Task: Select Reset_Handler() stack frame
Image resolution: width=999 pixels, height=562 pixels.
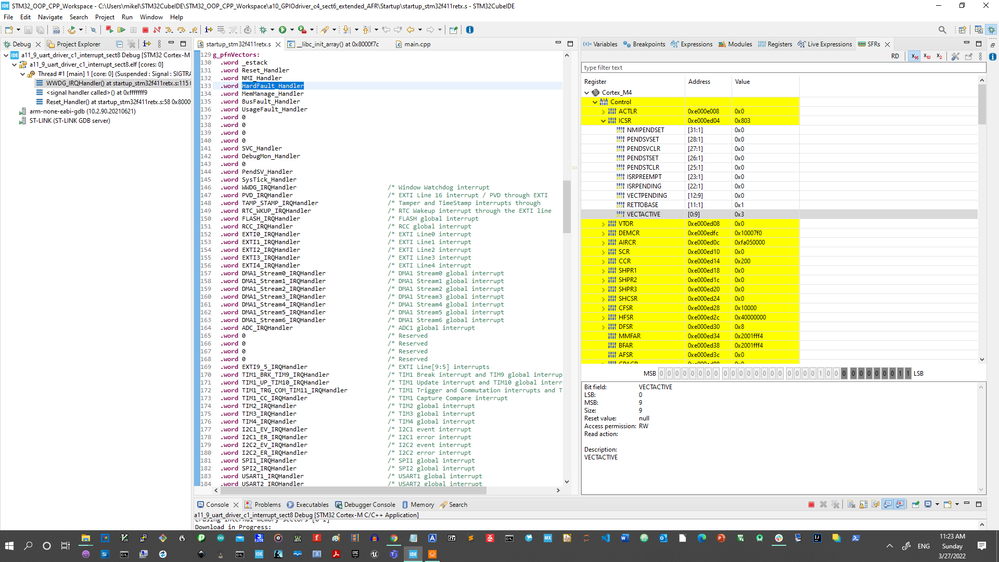Action: (x=112, y=102)
